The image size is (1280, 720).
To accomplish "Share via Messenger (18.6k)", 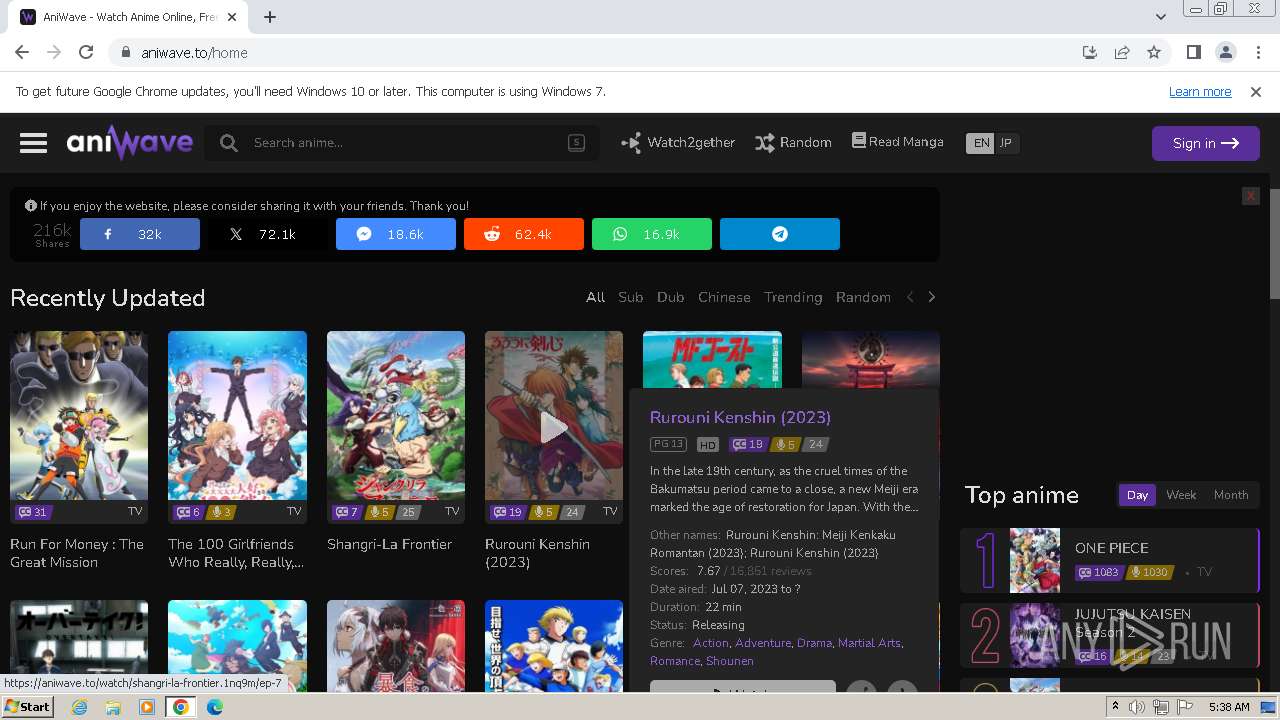I will [396, 234].
